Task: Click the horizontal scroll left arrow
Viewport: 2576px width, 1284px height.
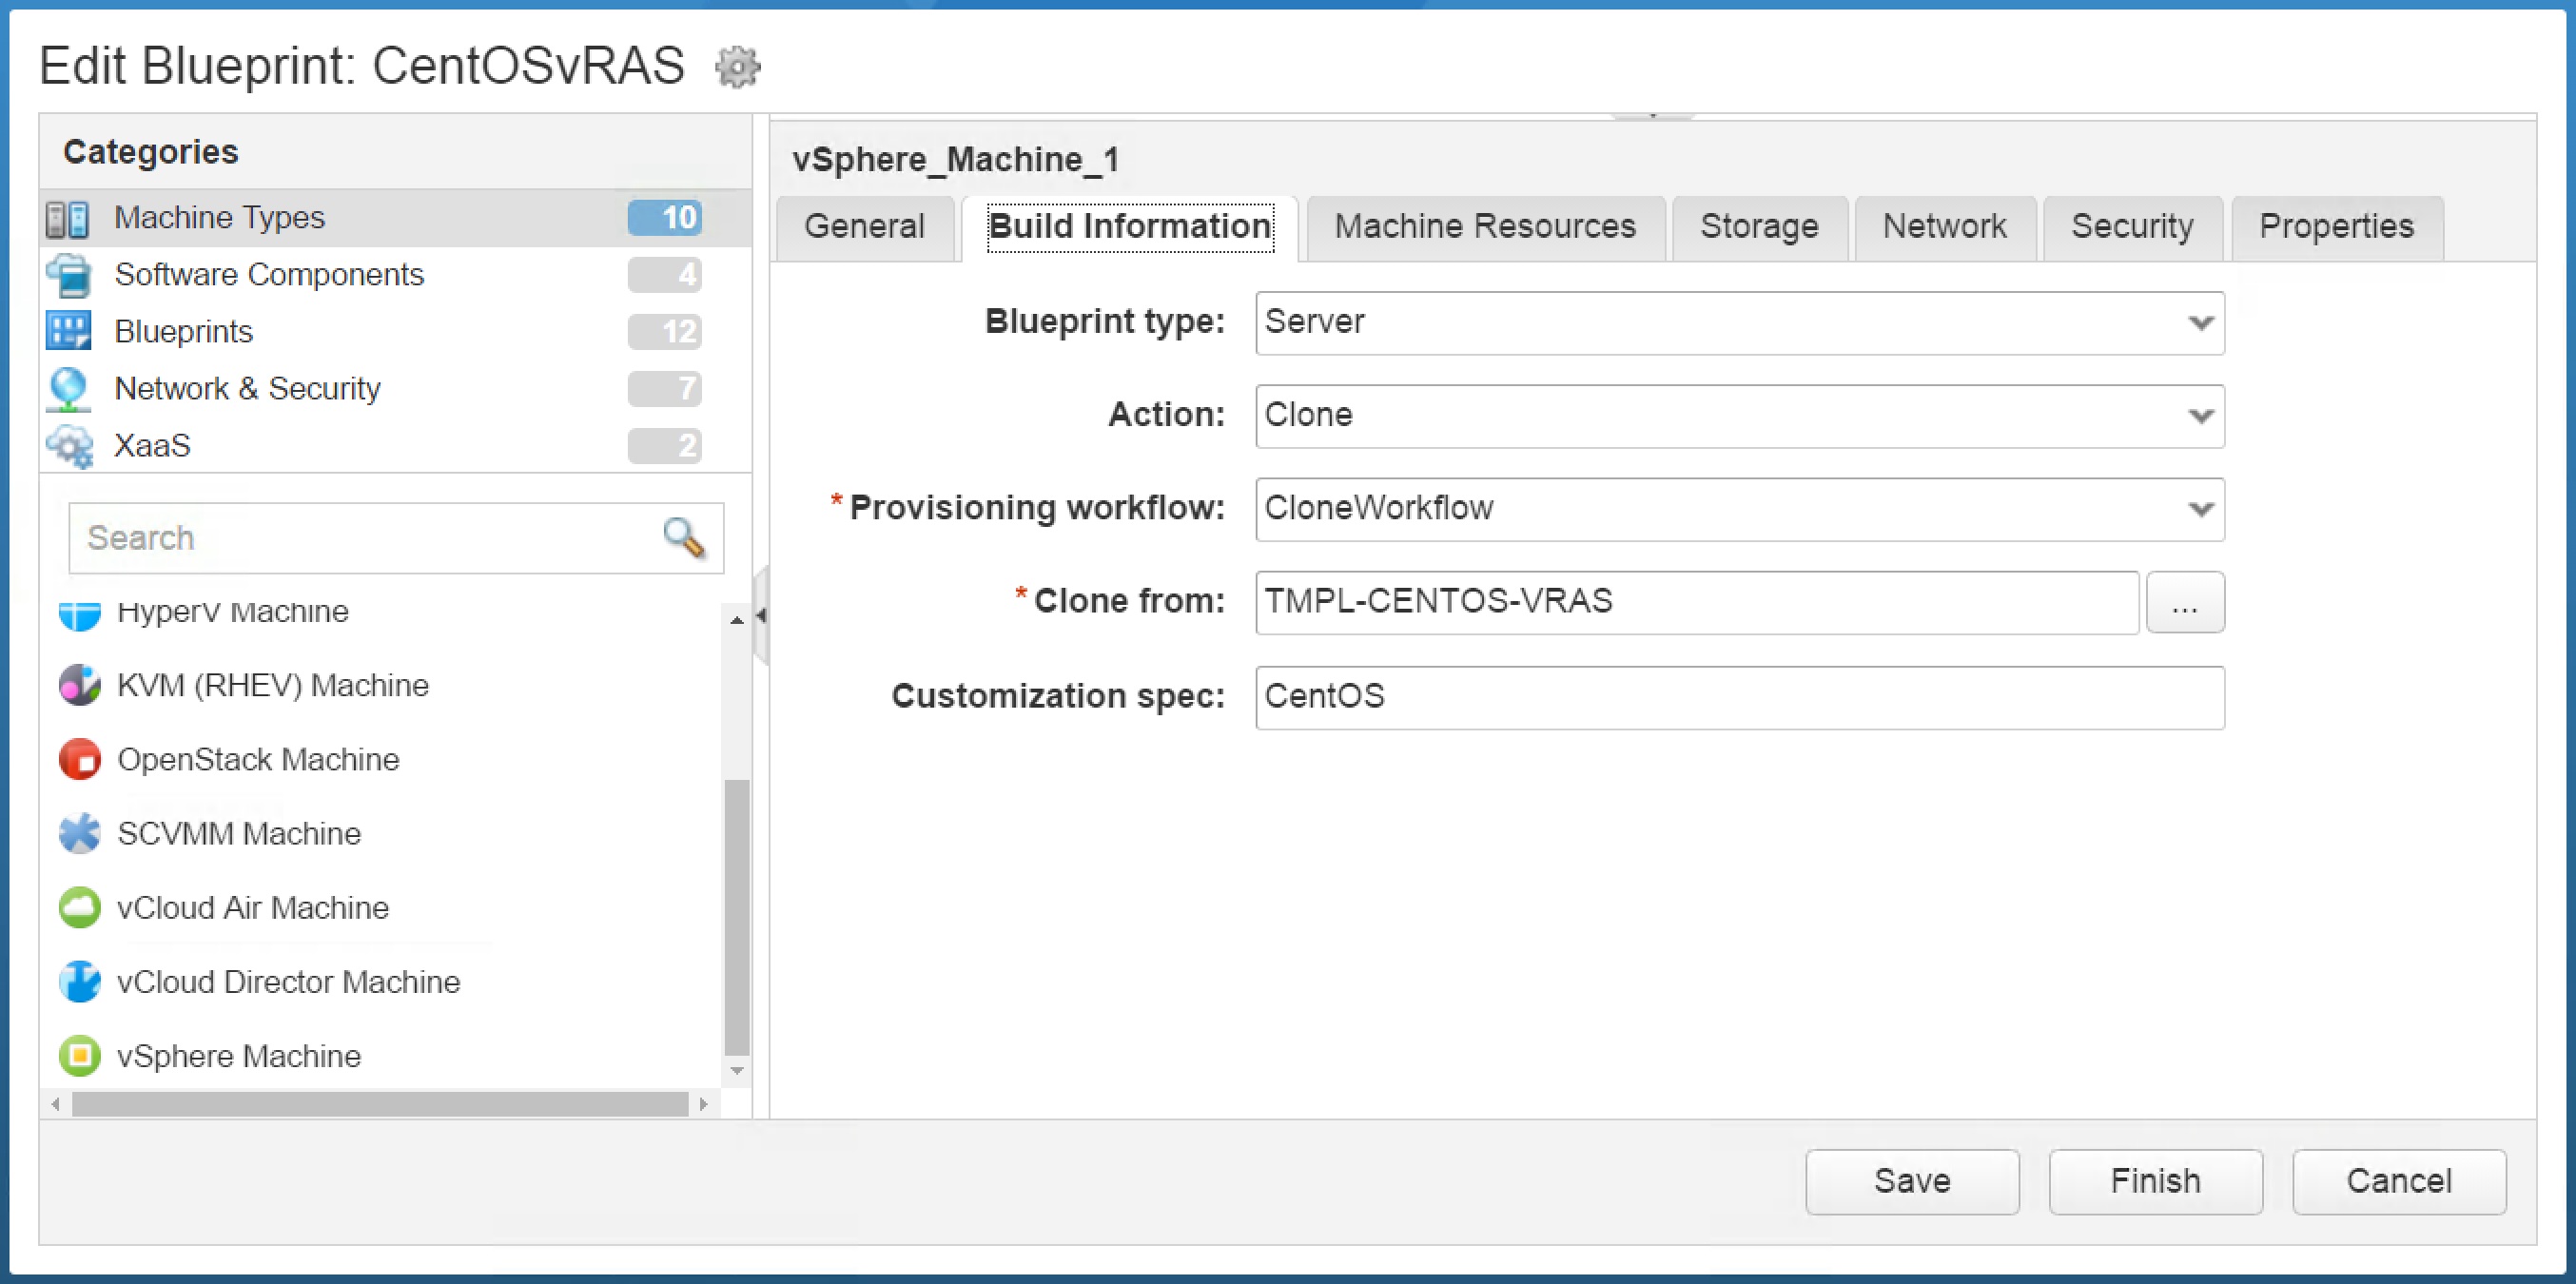Action: [x=56, y=1104]
